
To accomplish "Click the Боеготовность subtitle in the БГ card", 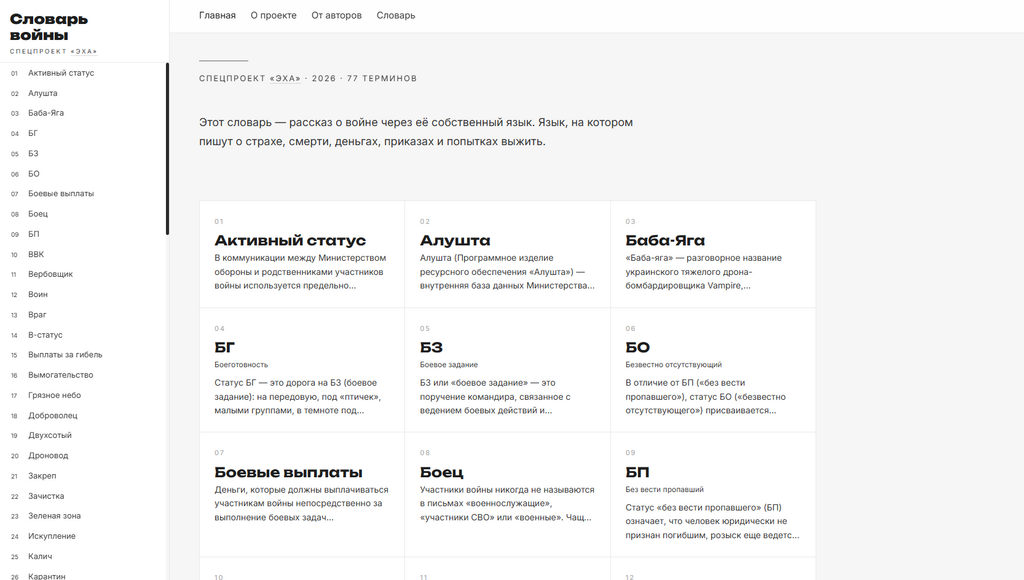I will pos(241,364).
